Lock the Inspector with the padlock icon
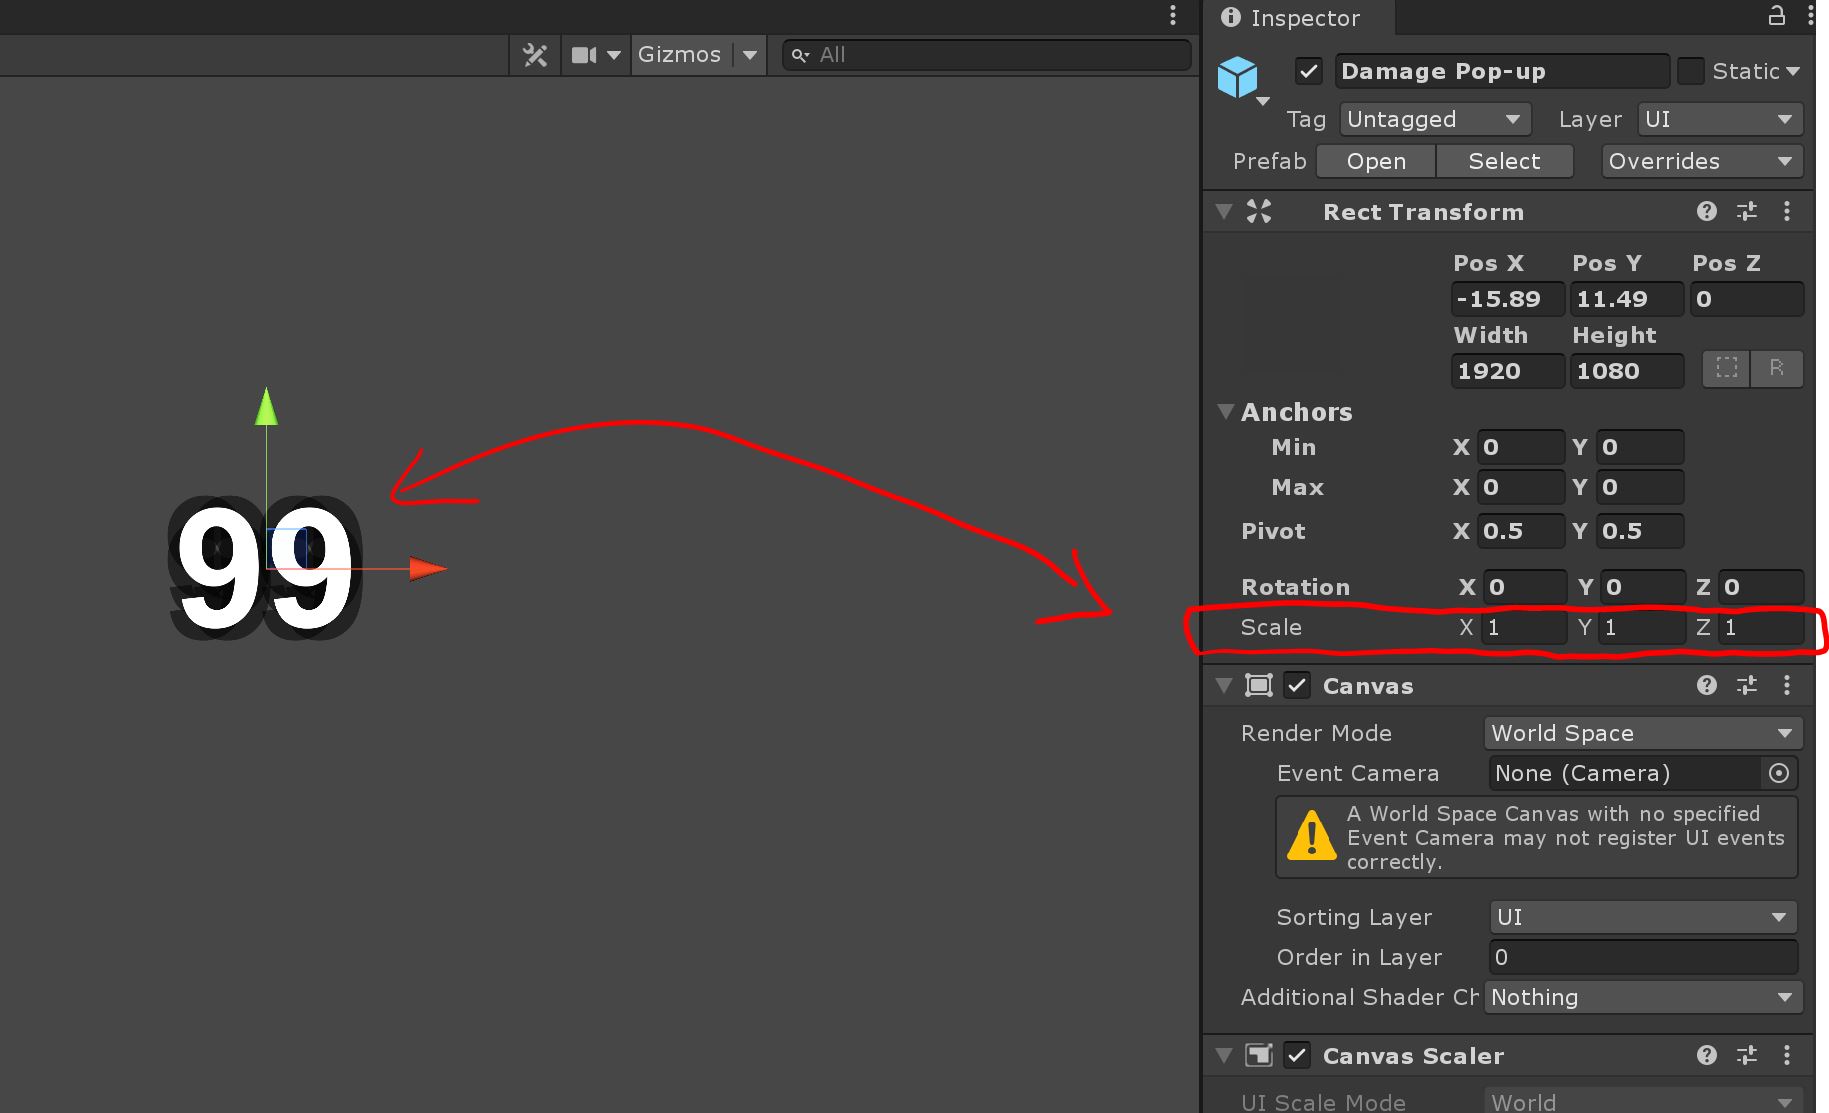The height and width of the screenshot is (1113, 1829). 1776,16
